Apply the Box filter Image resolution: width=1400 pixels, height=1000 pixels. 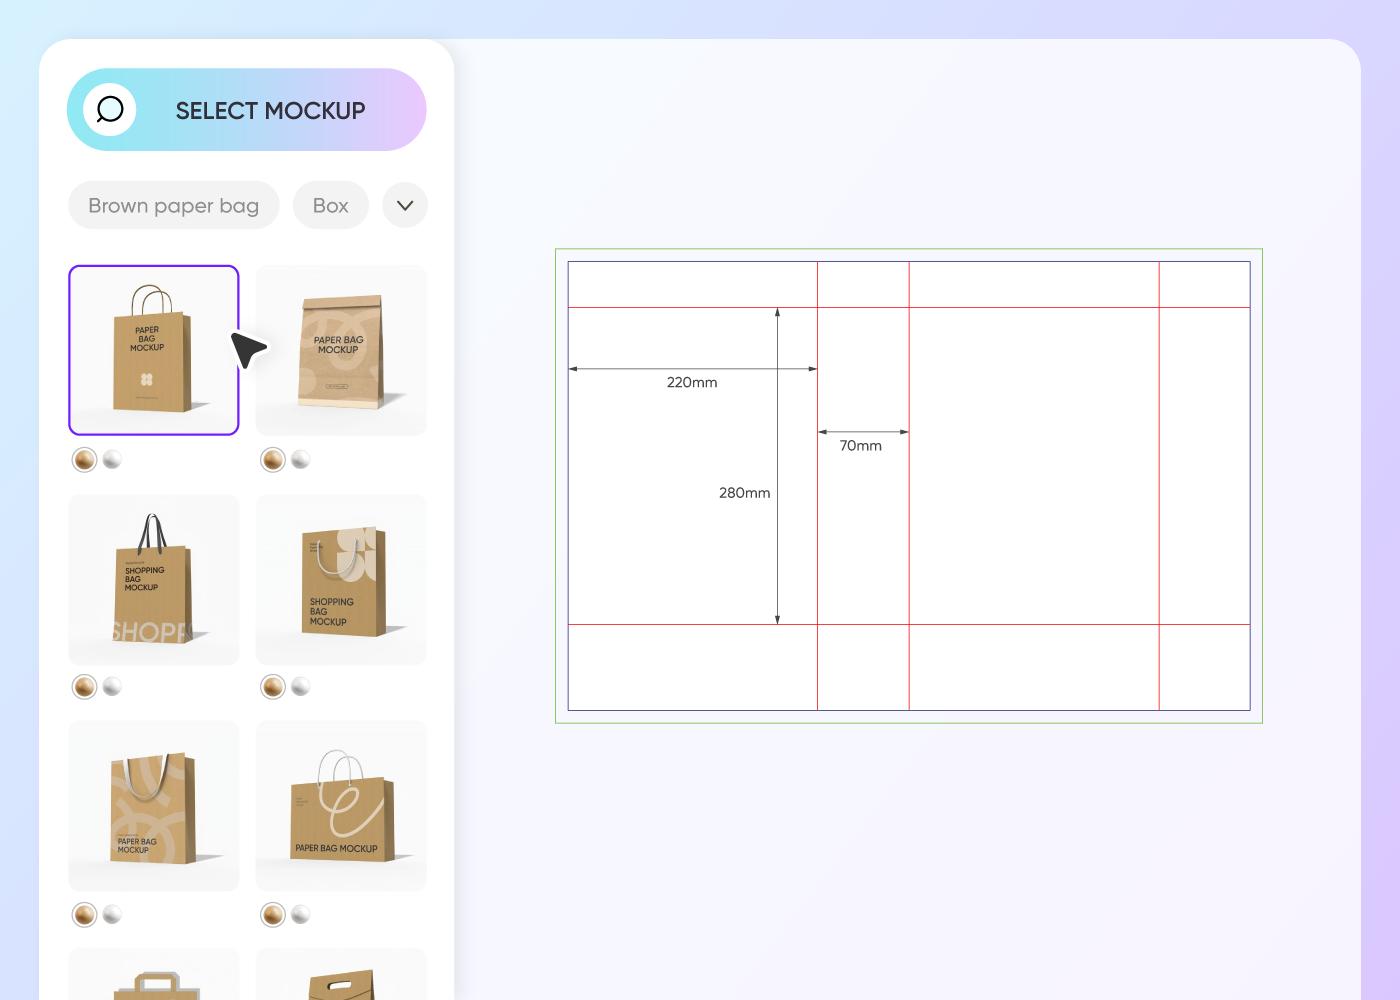pyautogui.click(x=331, y=205)
